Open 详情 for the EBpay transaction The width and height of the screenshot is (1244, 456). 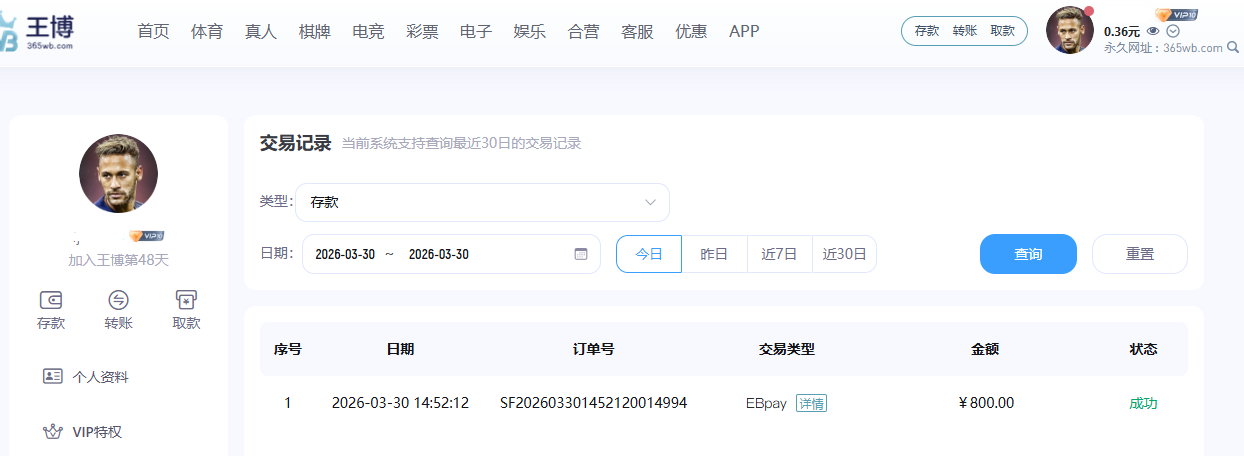click(x=811, y=404)
